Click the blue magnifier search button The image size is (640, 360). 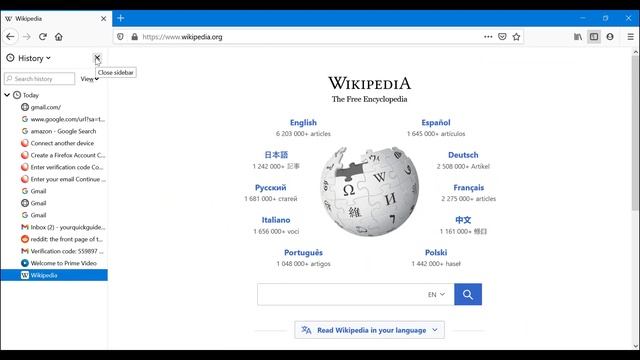pyautogui.click(x=468, y=294)
